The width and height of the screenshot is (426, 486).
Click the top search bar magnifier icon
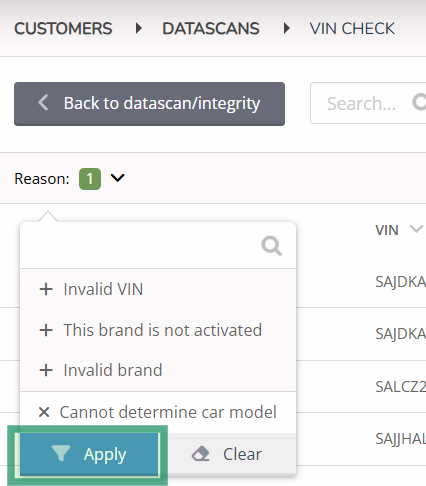coord(419,102)
